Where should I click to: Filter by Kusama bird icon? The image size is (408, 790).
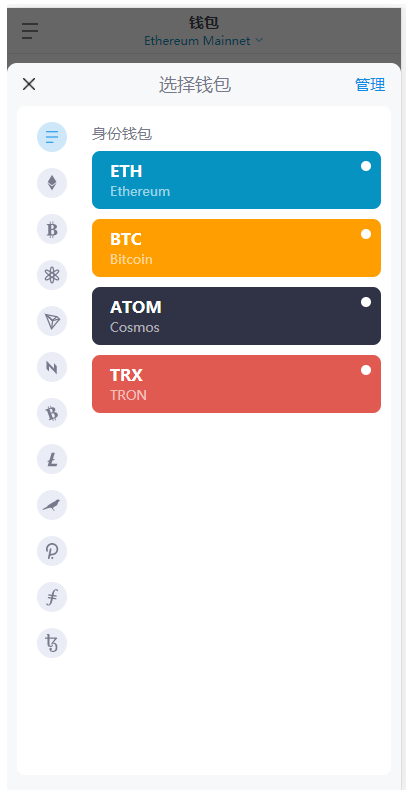pos(52,504)
